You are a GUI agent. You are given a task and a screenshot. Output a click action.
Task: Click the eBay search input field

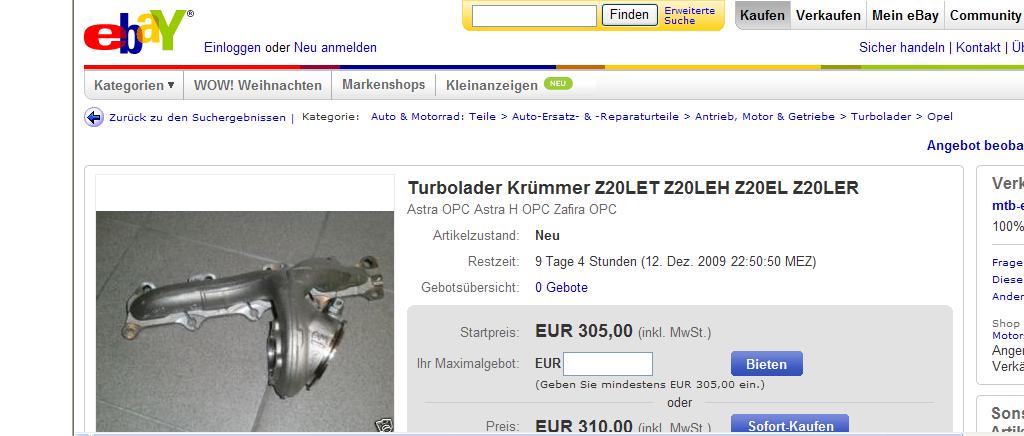pos(534,15)
